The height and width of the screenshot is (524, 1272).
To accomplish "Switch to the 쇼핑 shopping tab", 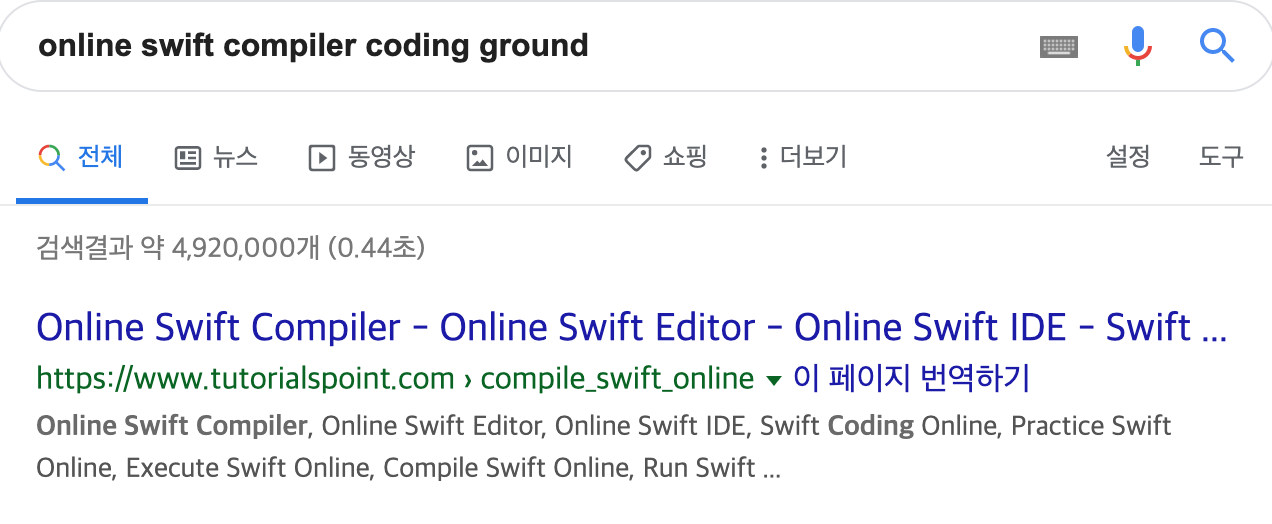I will pyautogui.click(x=665, y=157).
